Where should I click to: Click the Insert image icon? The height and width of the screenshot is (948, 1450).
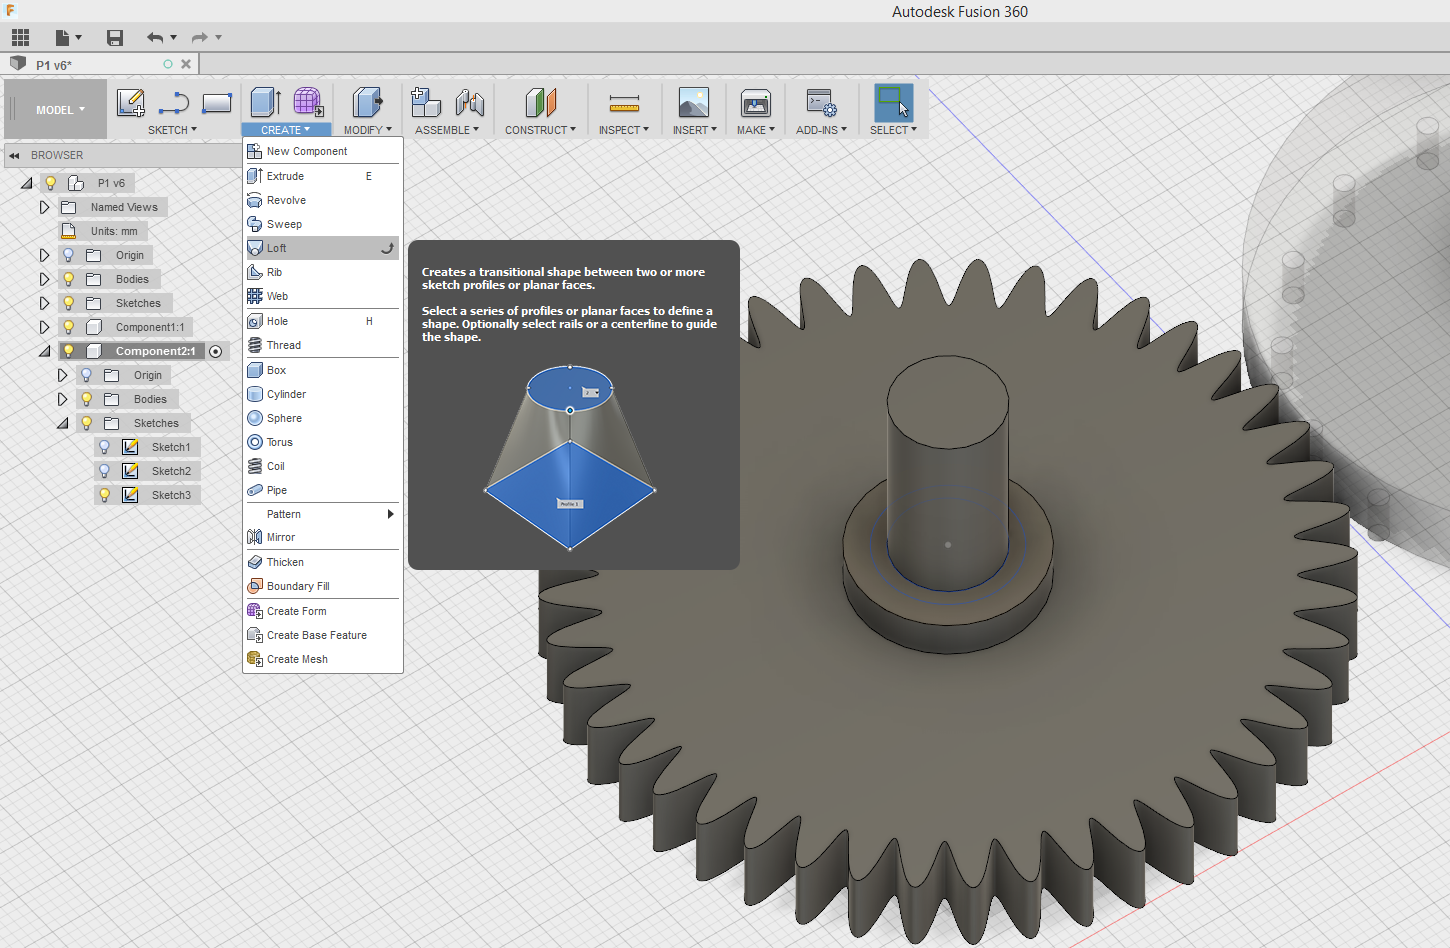tap(694, 102)
